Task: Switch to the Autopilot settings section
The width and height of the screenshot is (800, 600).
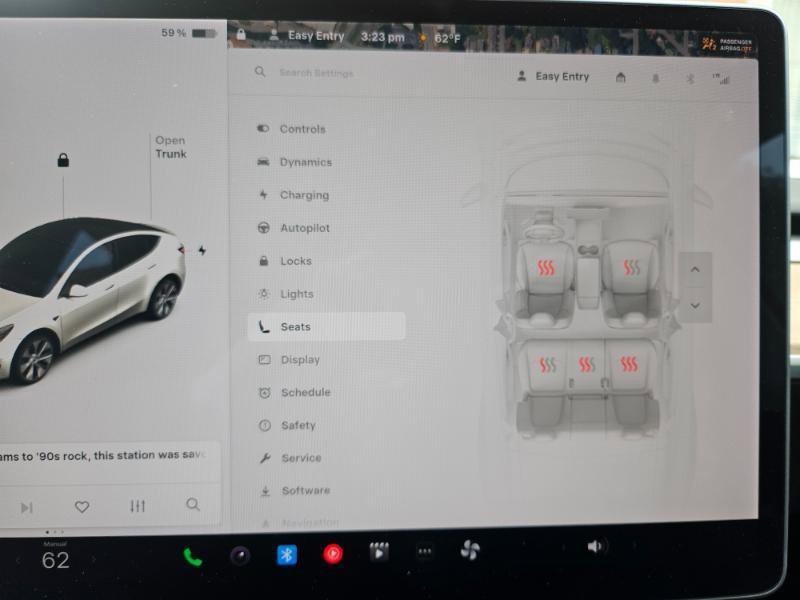Action: [x=307, y=227]
